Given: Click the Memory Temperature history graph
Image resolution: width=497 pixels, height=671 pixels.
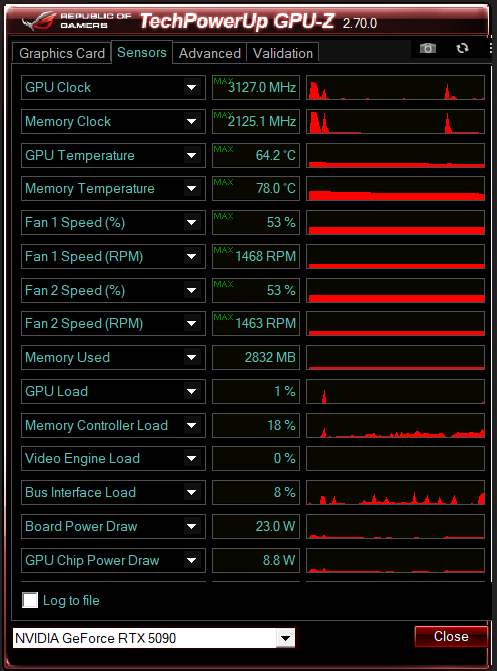Looking at the screenshot, I should click(396, 188).
